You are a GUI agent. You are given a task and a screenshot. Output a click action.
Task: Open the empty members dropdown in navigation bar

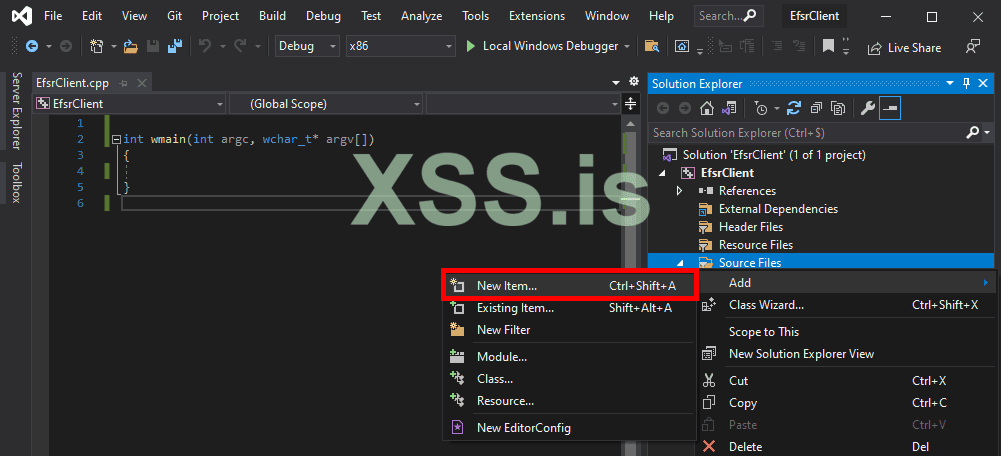pyautogui.click(x=523, y=103)
